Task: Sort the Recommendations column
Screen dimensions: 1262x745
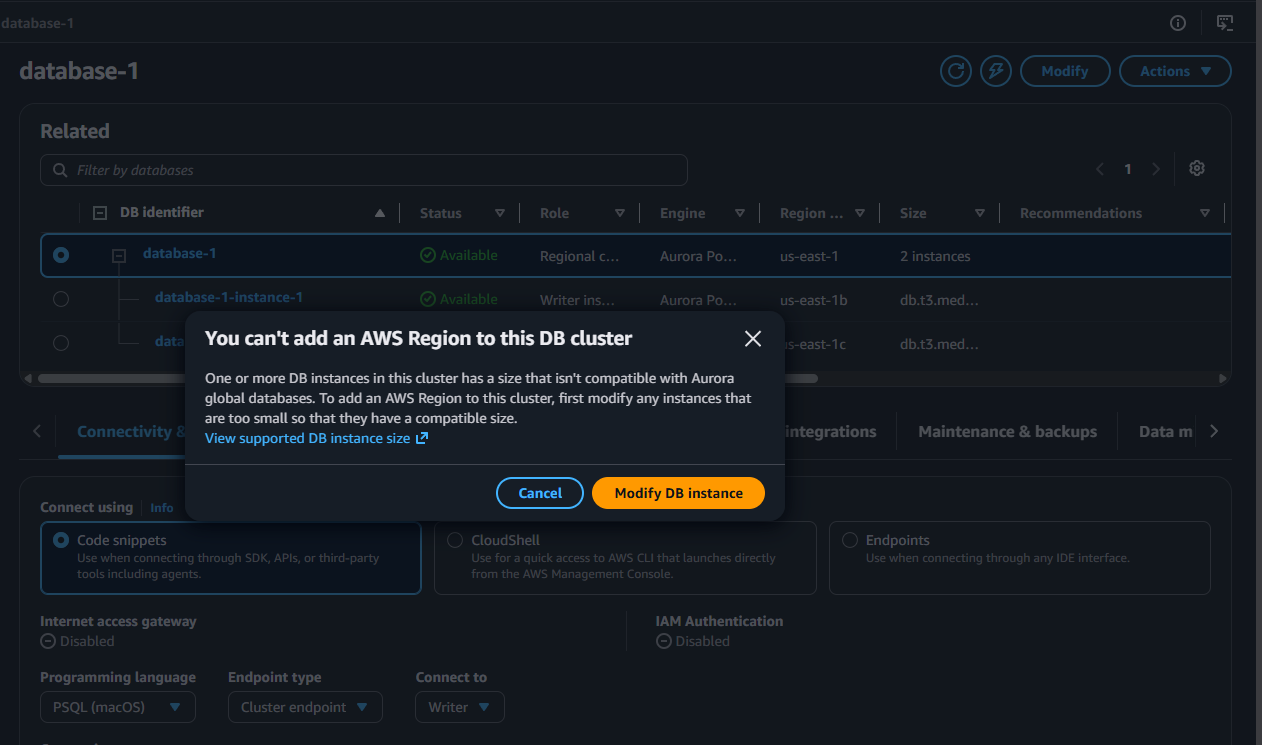Action: tap(1205, 213)
